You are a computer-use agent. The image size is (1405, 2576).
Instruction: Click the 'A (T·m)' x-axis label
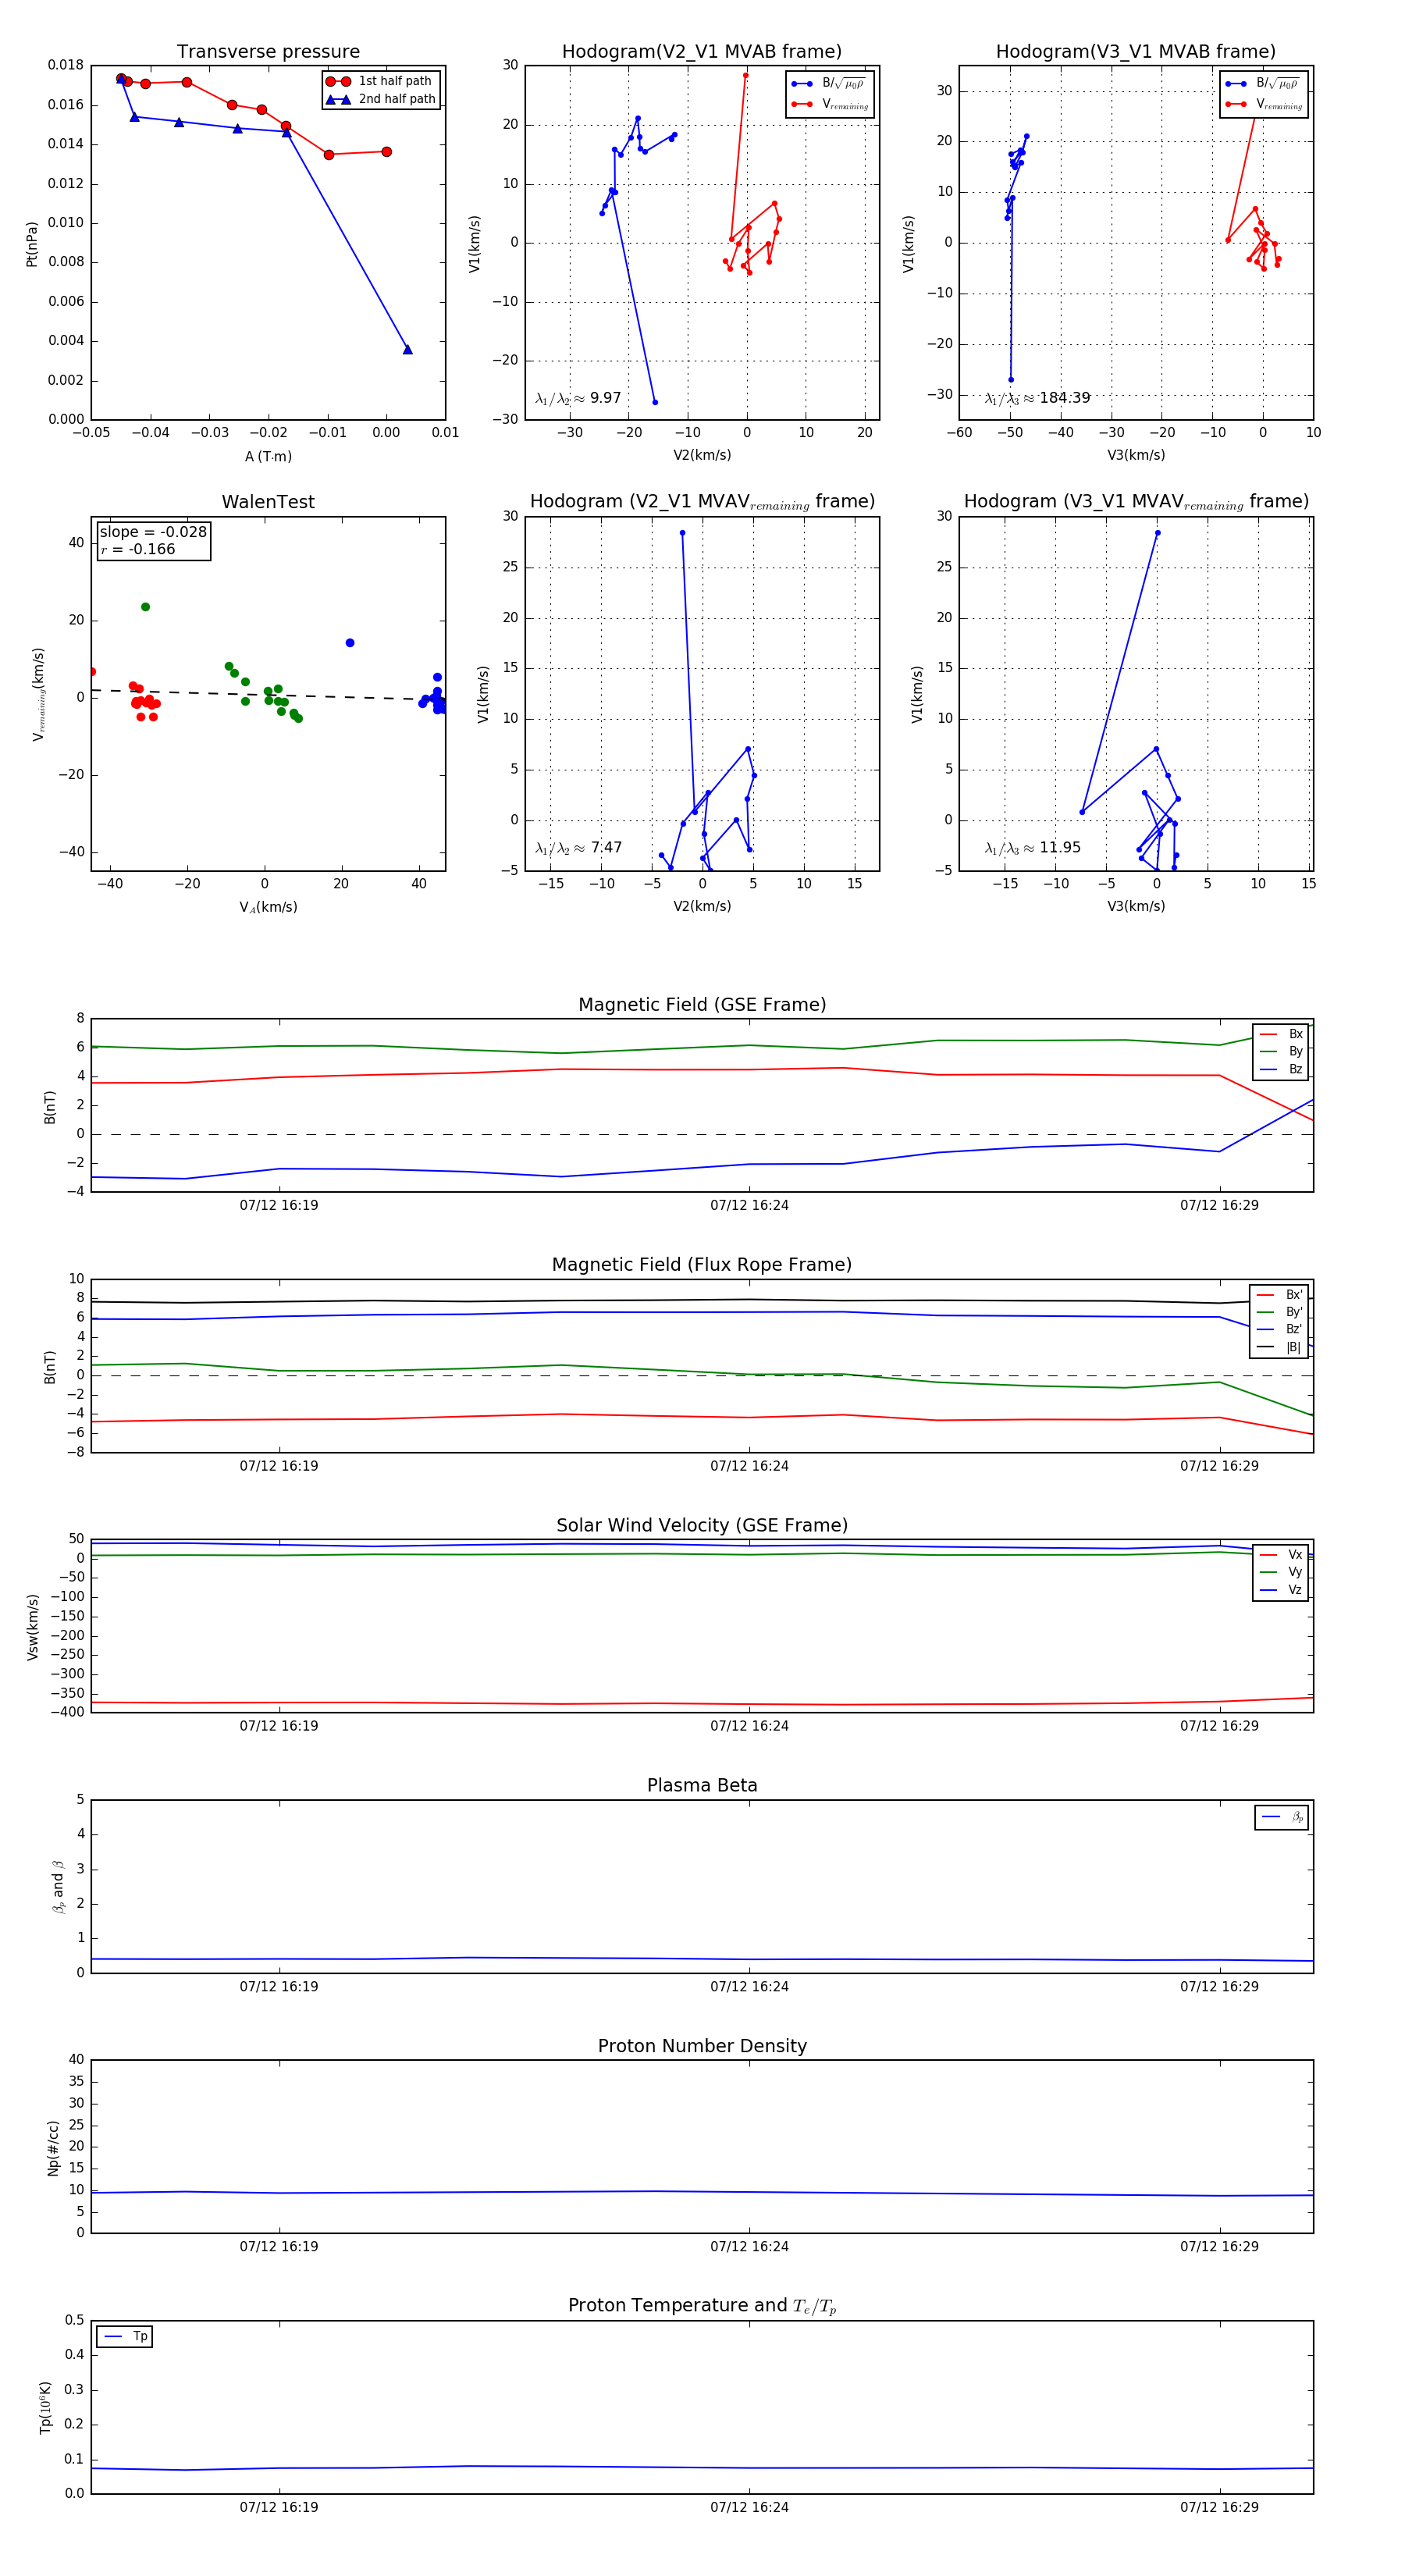click(x=268, y=456)
